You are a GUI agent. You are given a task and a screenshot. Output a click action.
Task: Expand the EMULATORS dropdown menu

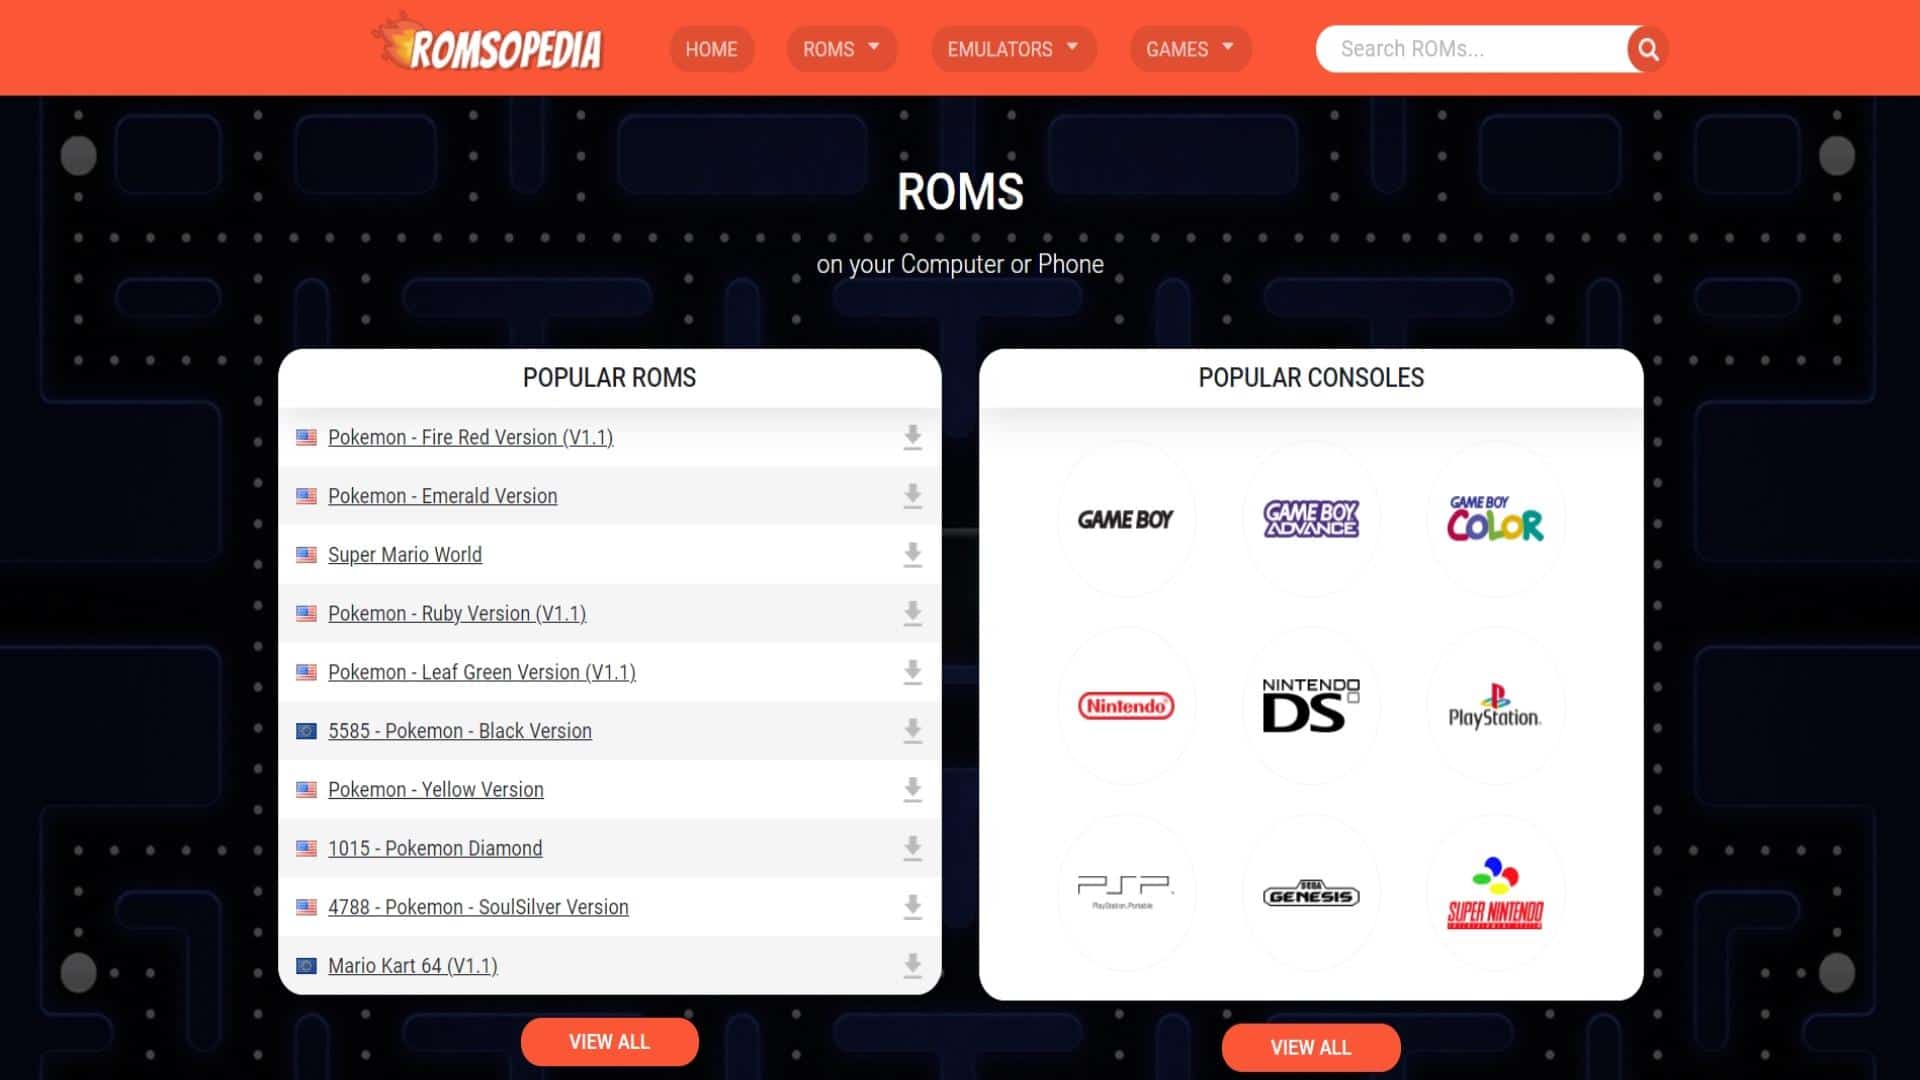click(1013, 49)
